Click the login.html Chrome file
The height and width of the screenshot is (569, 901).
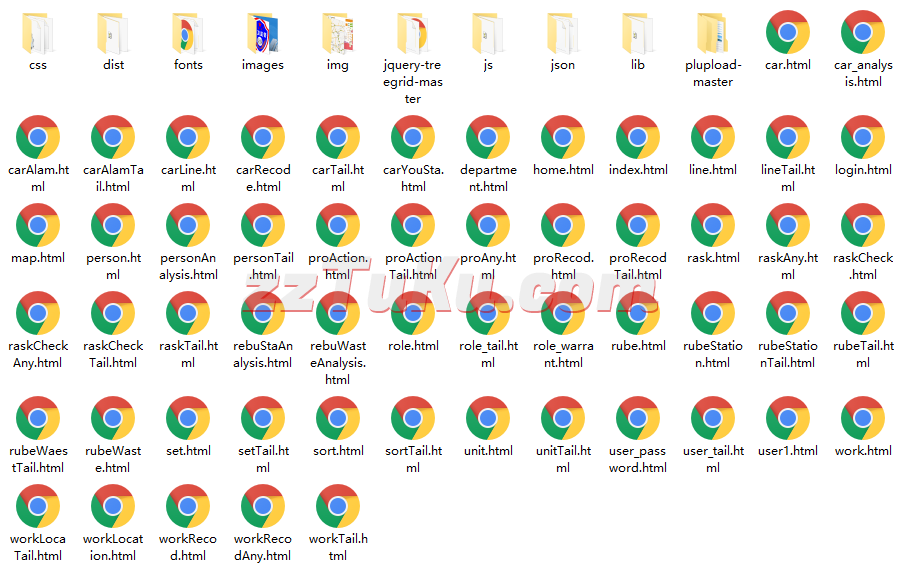point(863,138)
